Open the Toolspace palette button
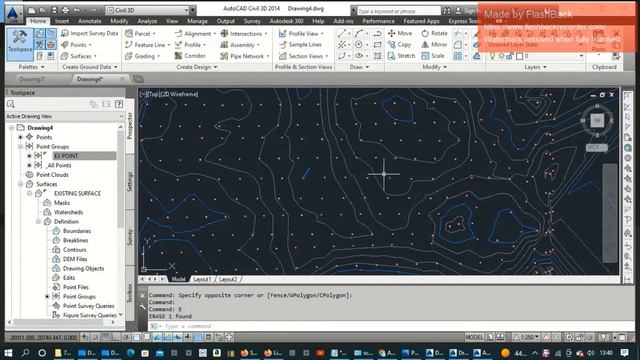Screen dimensions: 640x360 (x=20, y=44)
